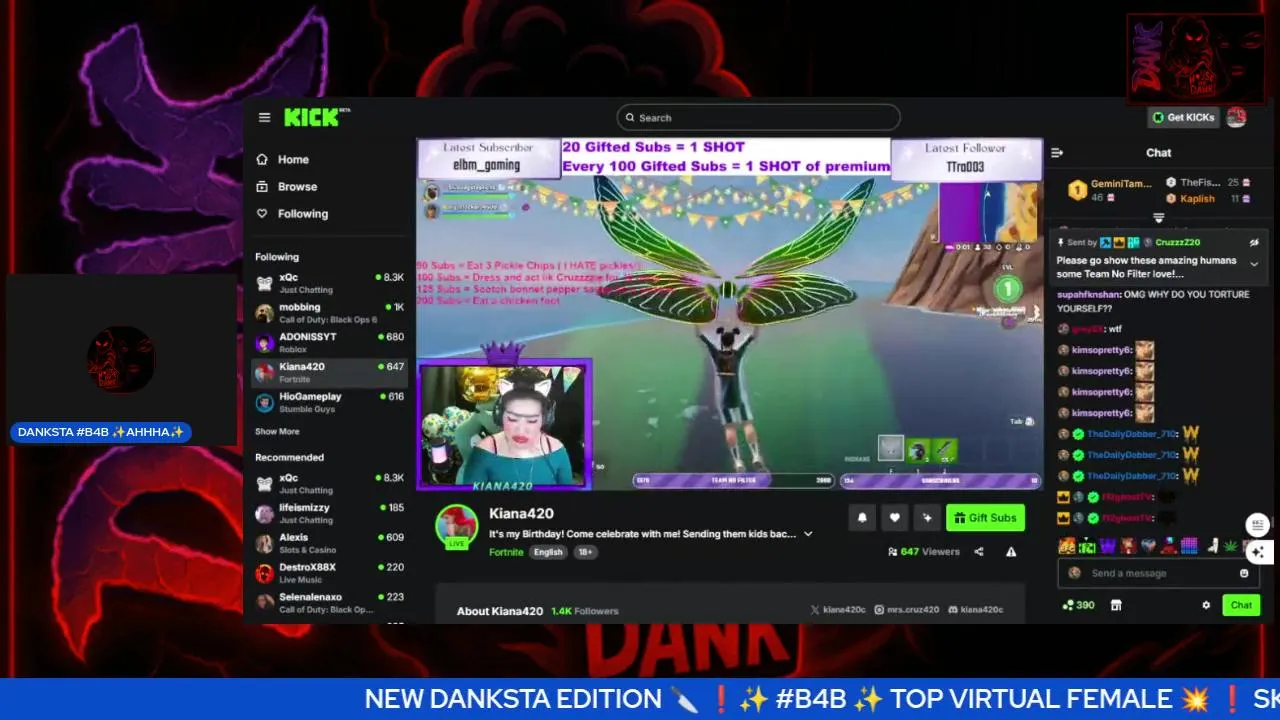This screenshot has height=720, width=1280.
Task: Open ADONISSYT channel in the sidebar
Action: point(329,343)
